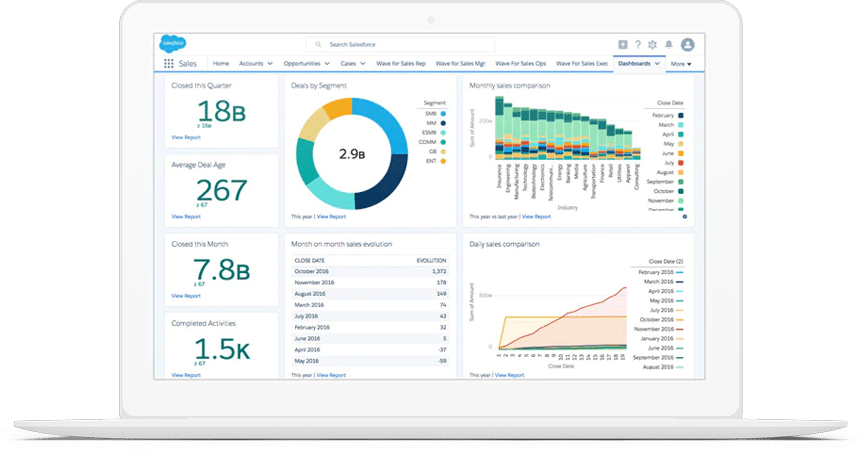
Task: Open the More navigation menu
Action: click(x=681, y=64)
